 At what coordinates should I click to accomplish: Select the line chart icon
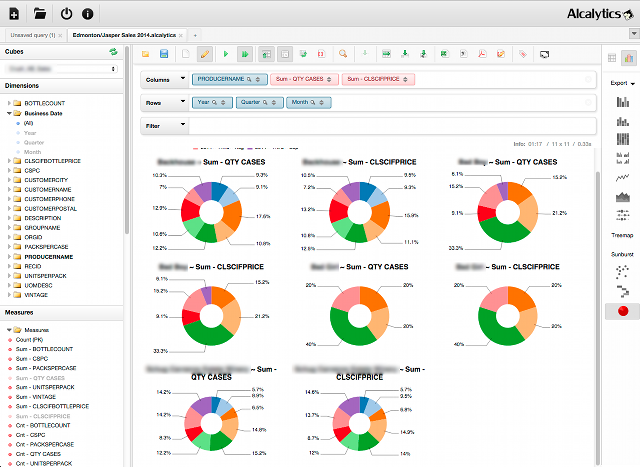622,178
